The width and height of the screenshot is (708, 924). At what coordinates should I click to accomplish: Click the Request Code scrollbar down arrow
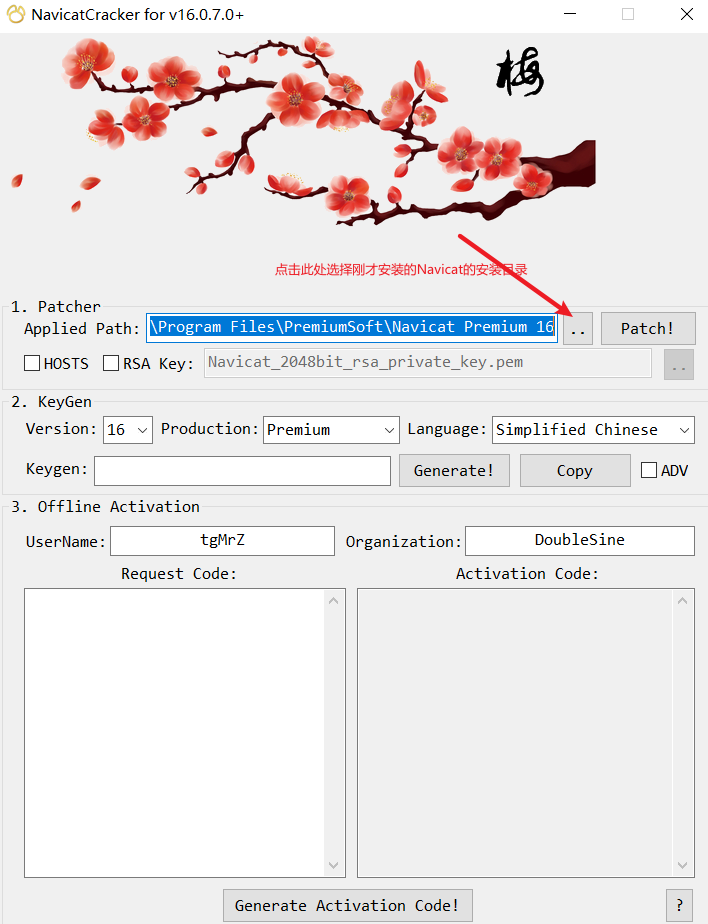[x=335, y=866]
